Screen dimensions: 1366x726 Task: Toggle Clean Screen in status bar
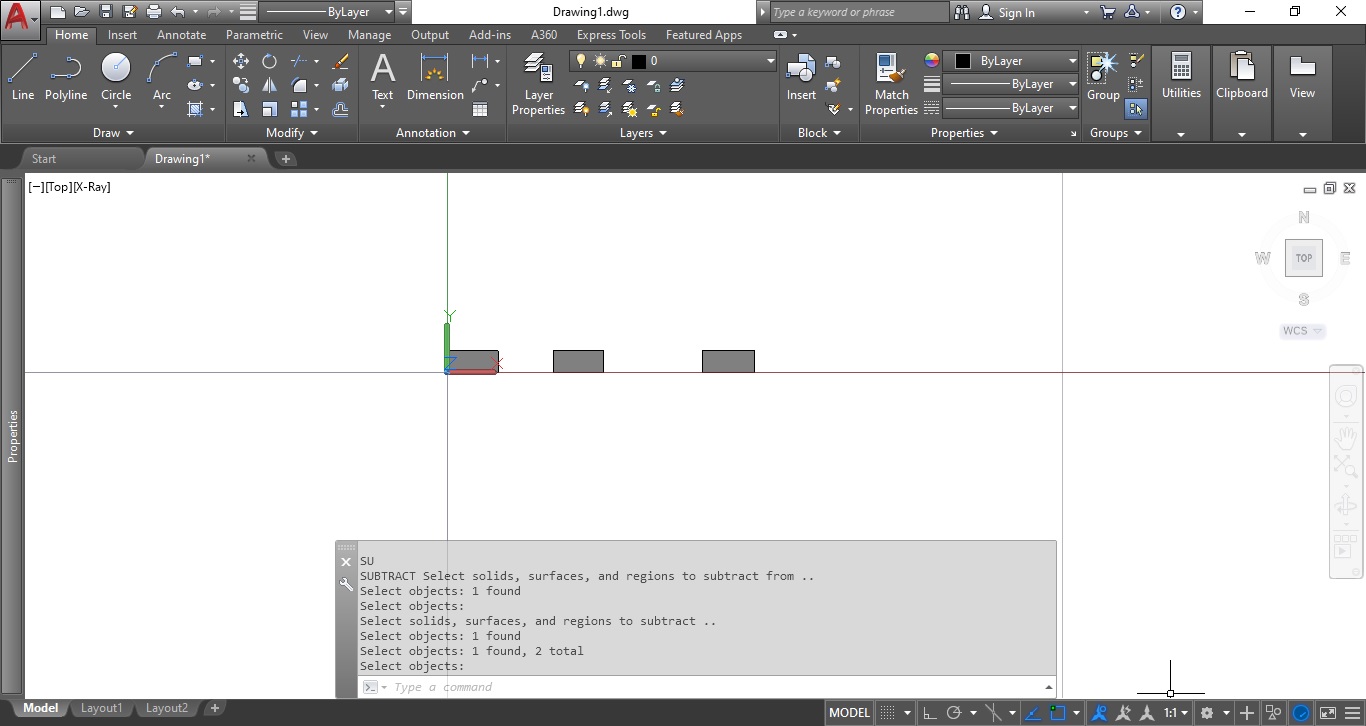(1327, 713)
